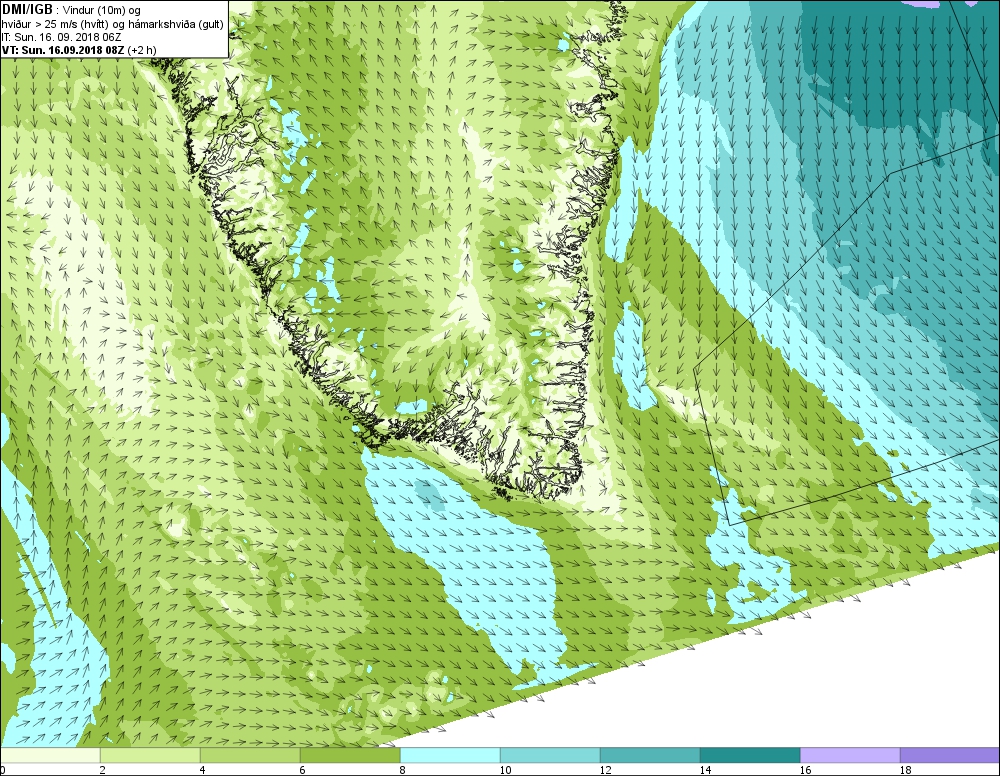Viewport: 1000px width, 776px height.
Task: Click the 12–14 m/s teal legend swatch
Action: pyautogui.click(x=650, y=756)
